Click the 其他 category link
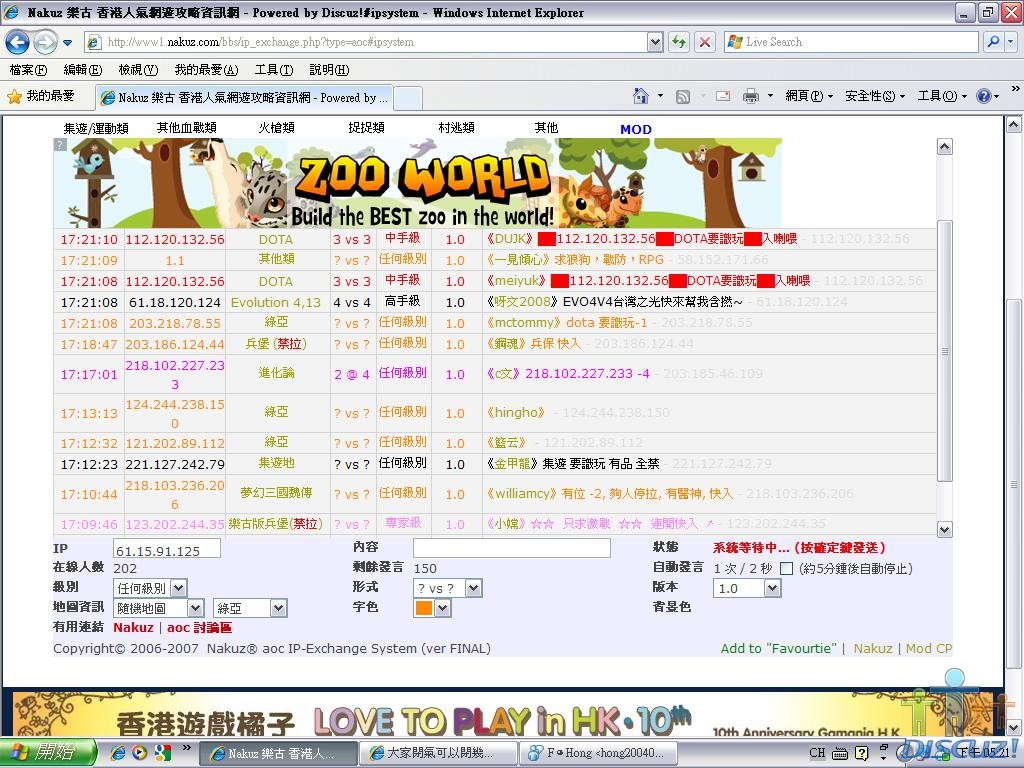The image size is (1024, 768). click(x=547, y=127)
